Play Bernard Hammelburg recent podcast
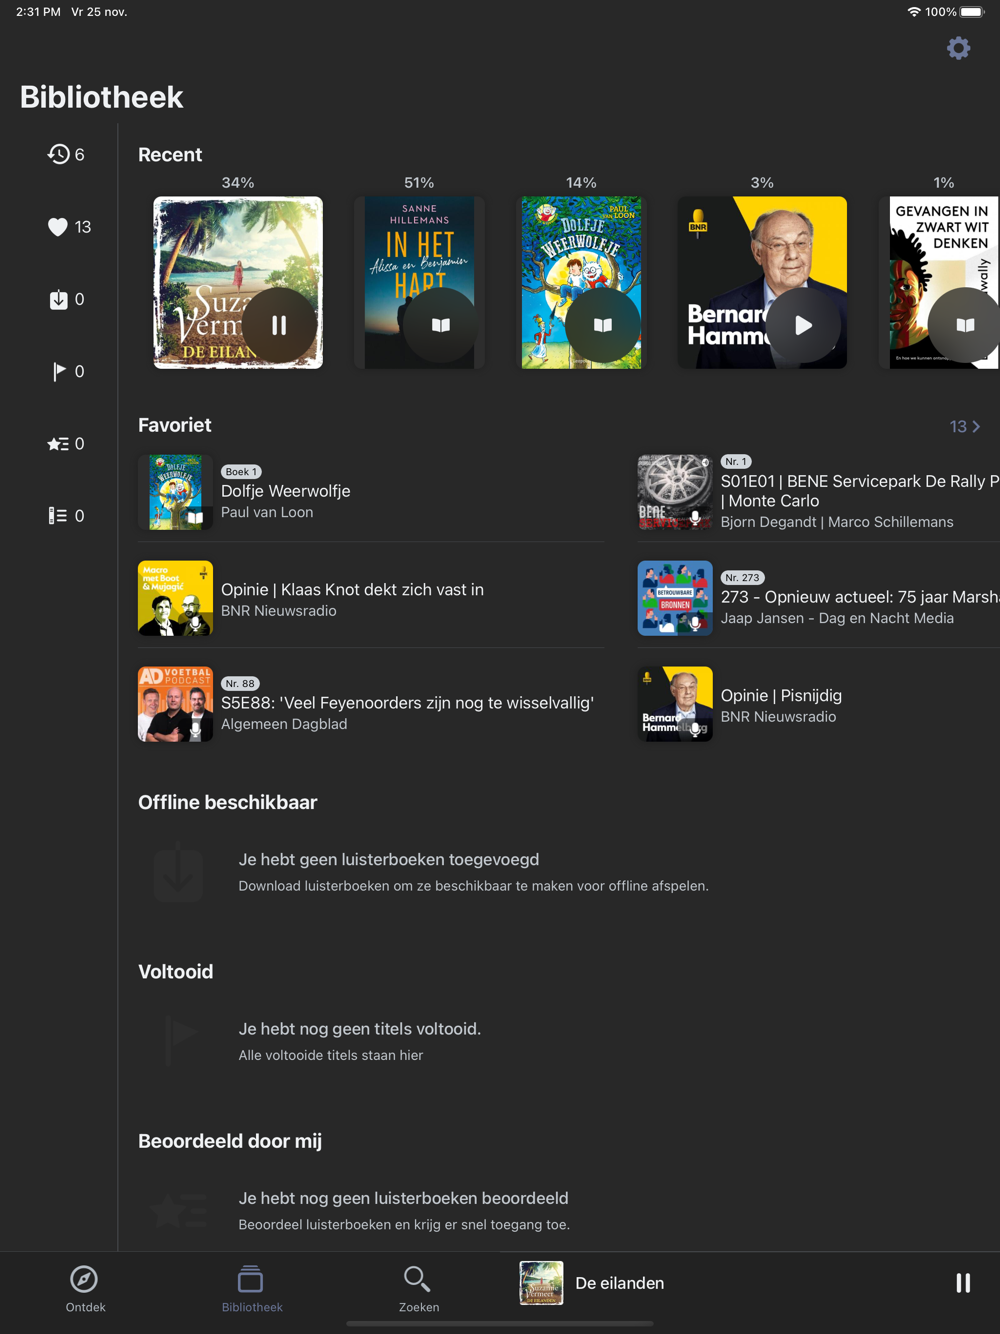 (x=803, y=325)
